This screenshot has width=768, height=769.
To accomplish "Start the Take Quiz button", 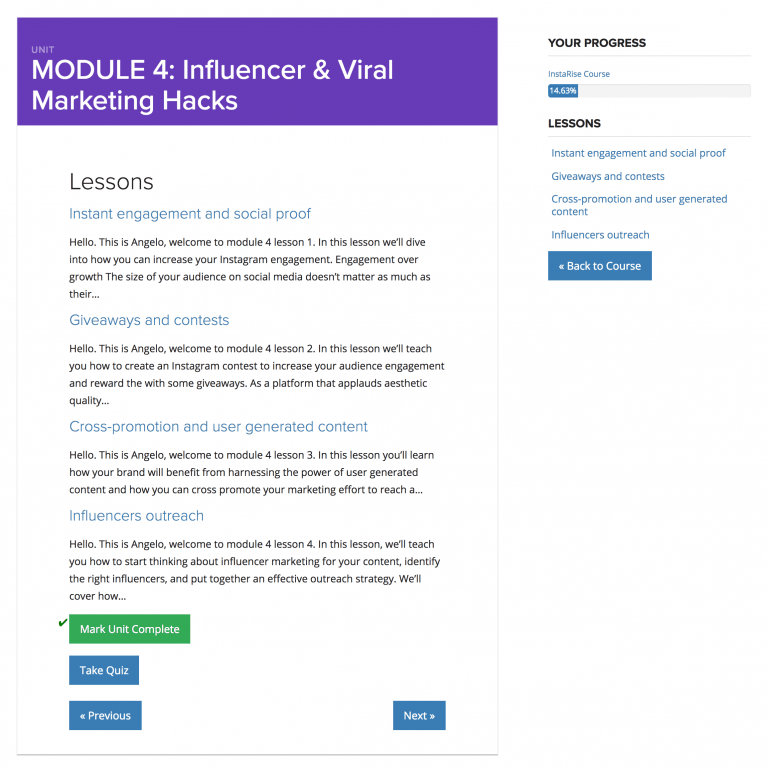I will (104, 670).
